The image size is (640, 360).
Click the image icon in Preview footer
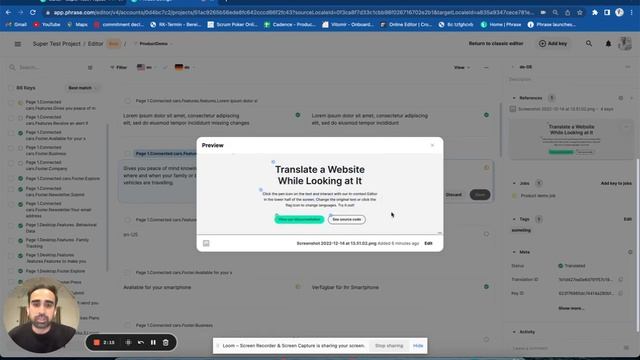pyautogui.click(x=206, y=243)
